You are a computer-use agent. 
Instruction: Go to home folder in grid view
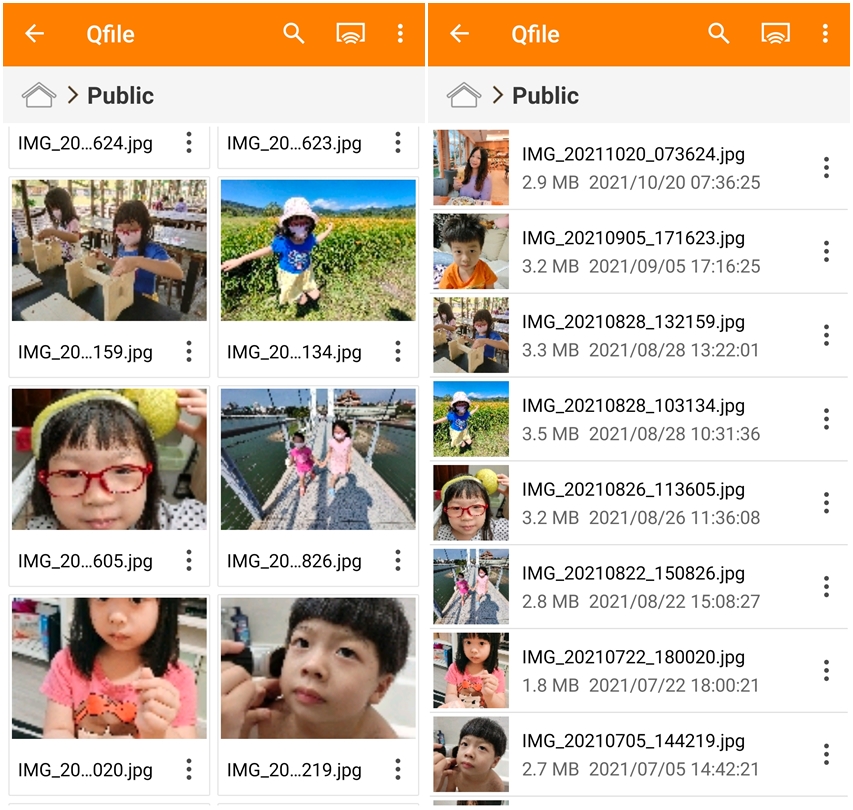(39, 95)
